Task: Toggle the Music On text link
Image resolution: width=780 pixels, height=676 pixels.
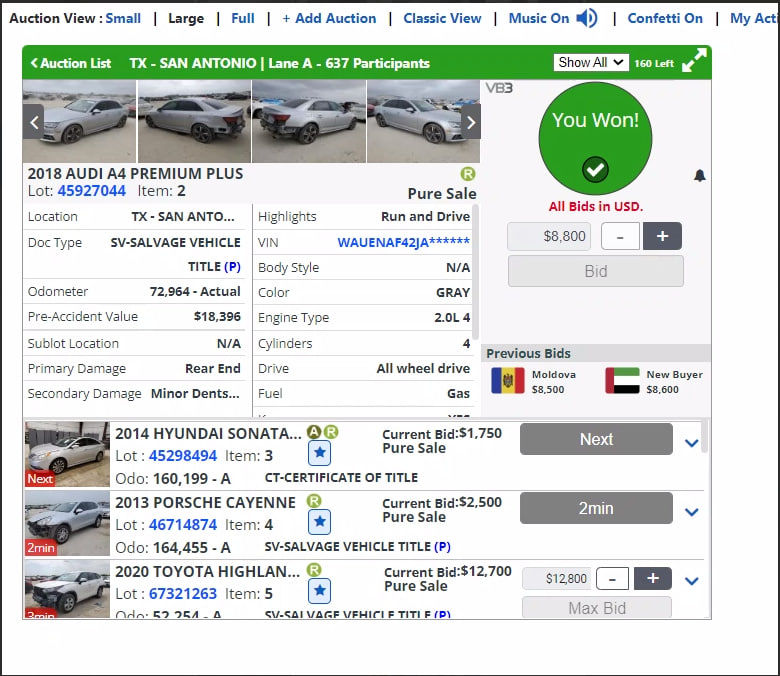Action: click(x=539, y=18)
